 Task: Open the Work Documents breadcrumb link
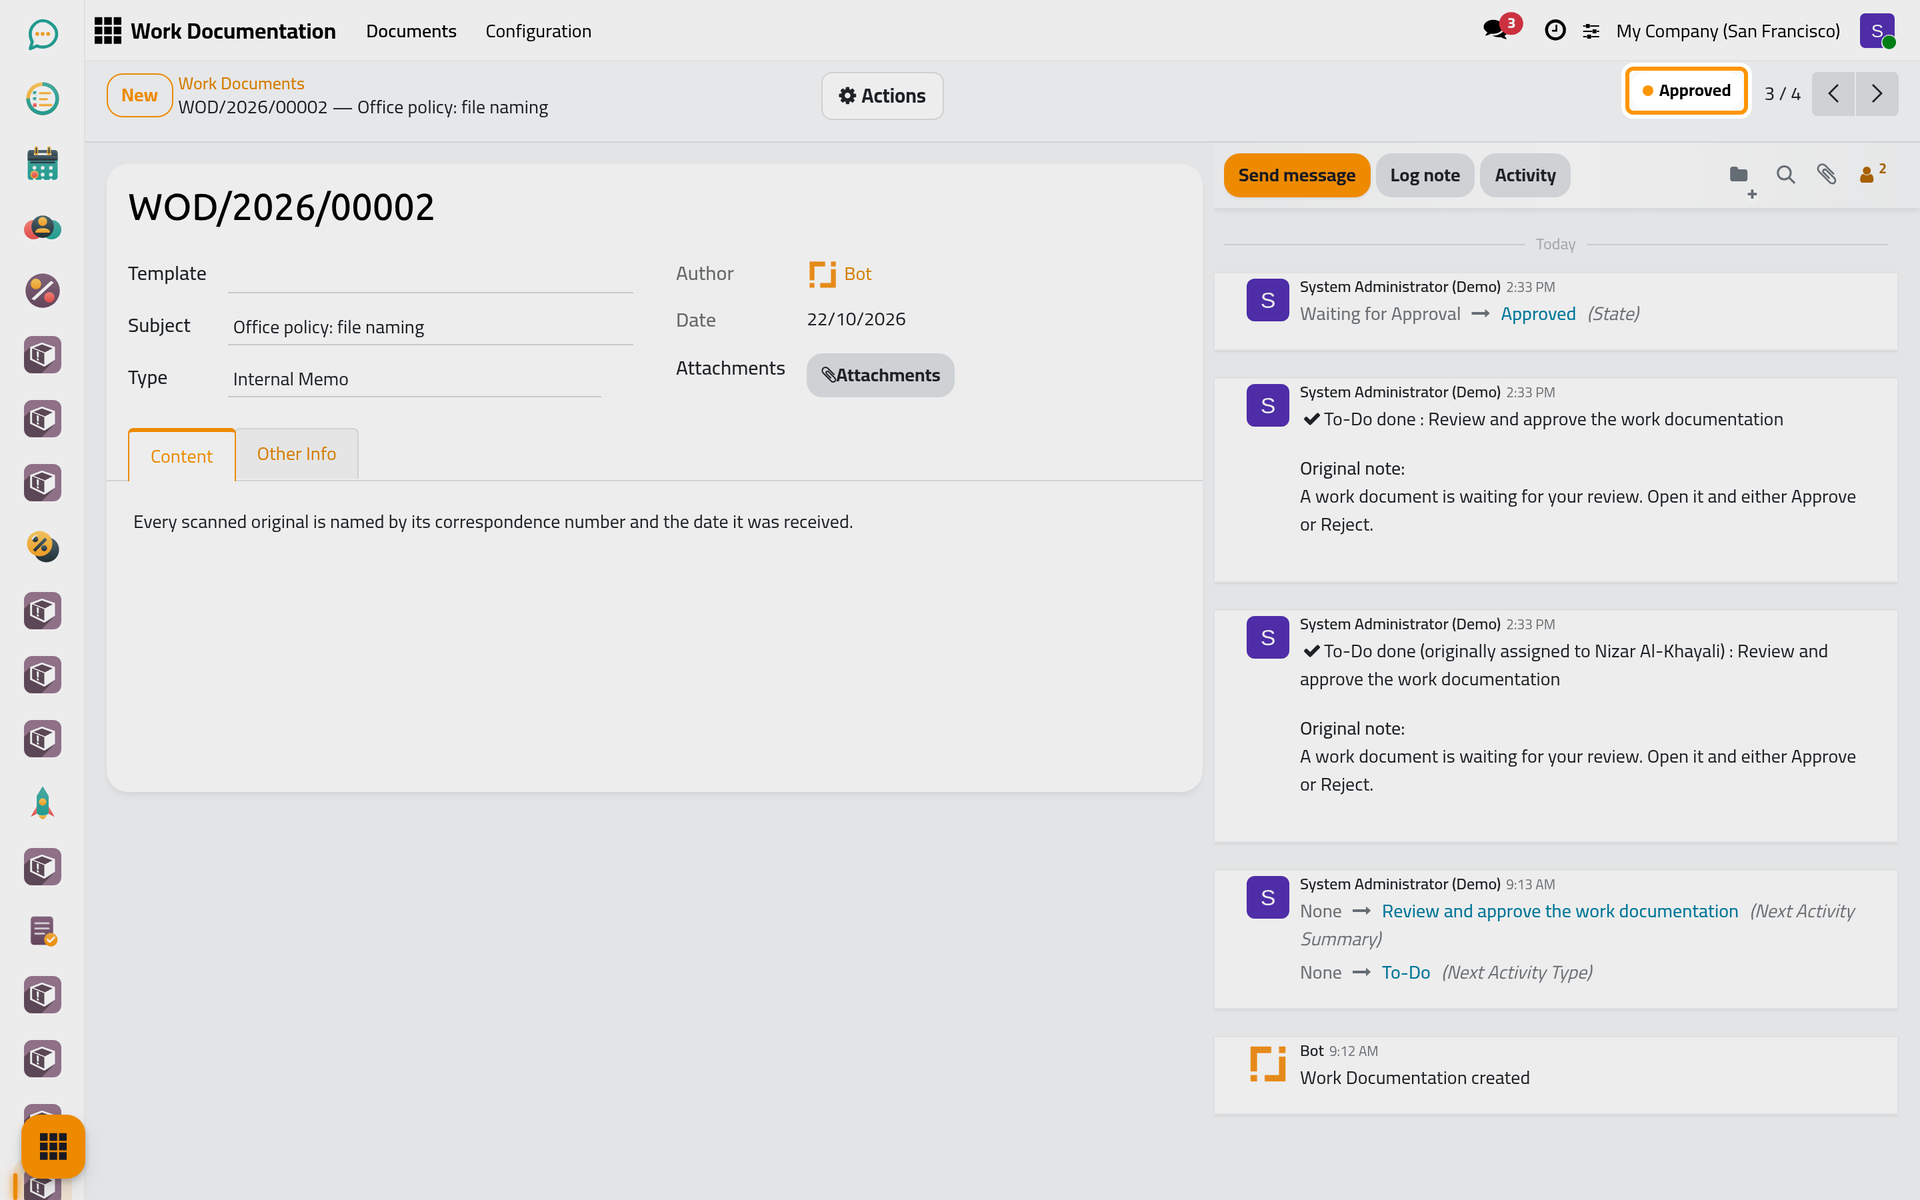point(241,83)
